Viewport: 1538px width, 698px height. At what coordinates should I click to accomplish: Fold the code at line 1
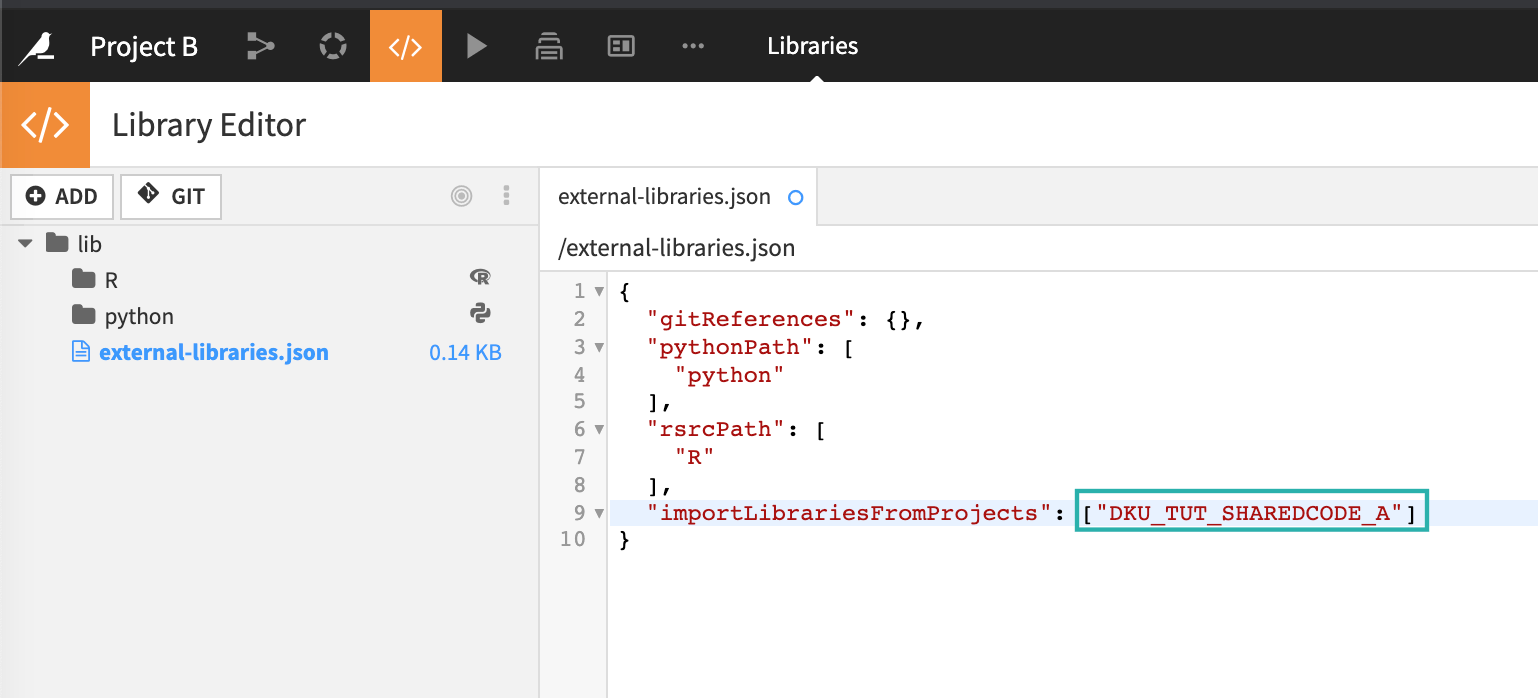(x=599, y=292)
